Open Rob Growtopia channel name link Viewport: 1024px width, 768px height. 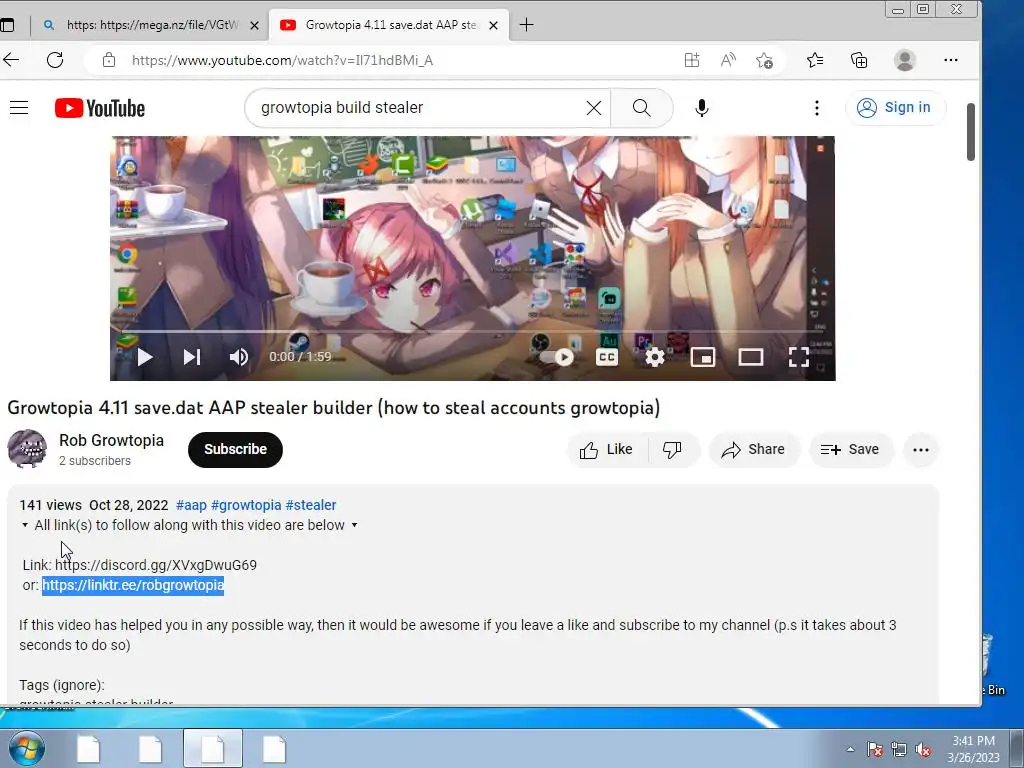pyautogui.click(x=111, y=440)
